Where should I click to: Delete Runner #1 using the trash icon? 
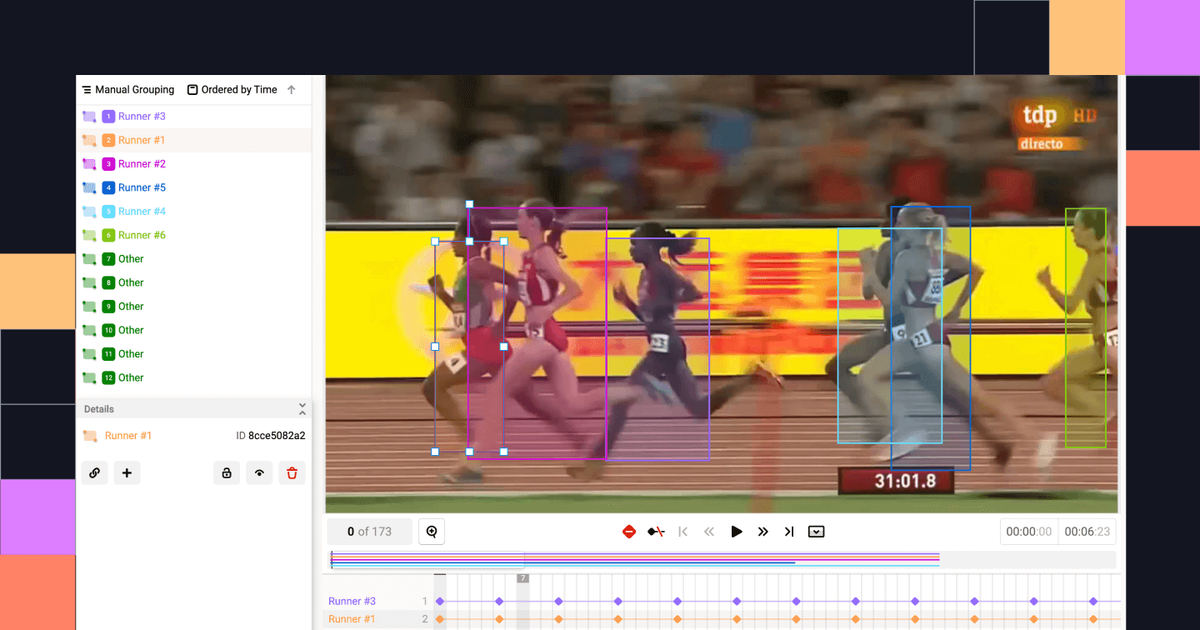click(x=292, y=472)
